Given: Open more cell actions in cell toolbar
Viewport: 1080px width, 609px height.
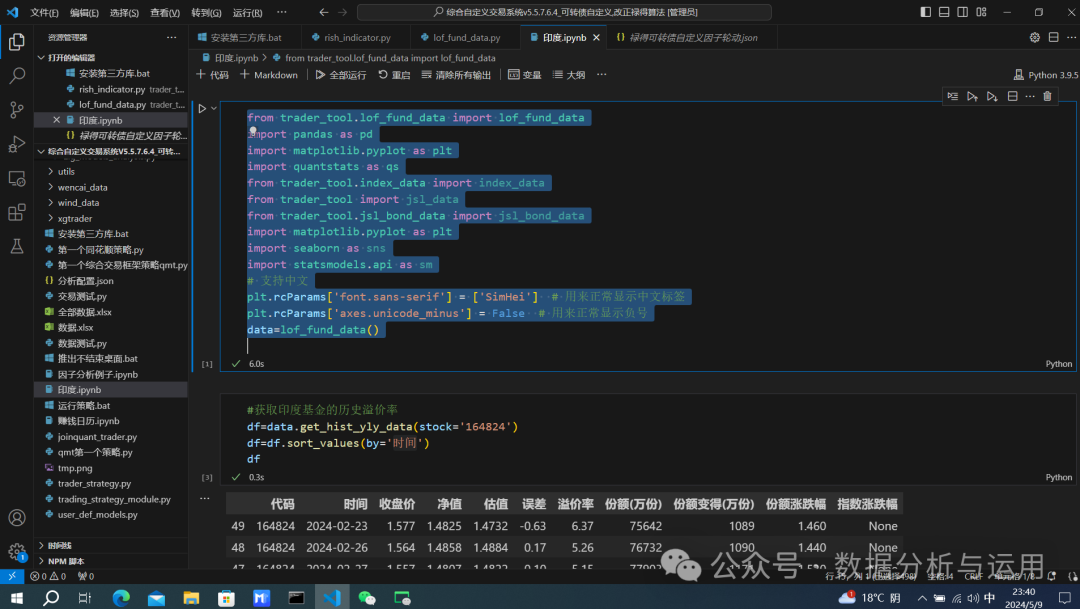Looking at the screenshot, I should pyautogui.click(x=1030, y=96).
